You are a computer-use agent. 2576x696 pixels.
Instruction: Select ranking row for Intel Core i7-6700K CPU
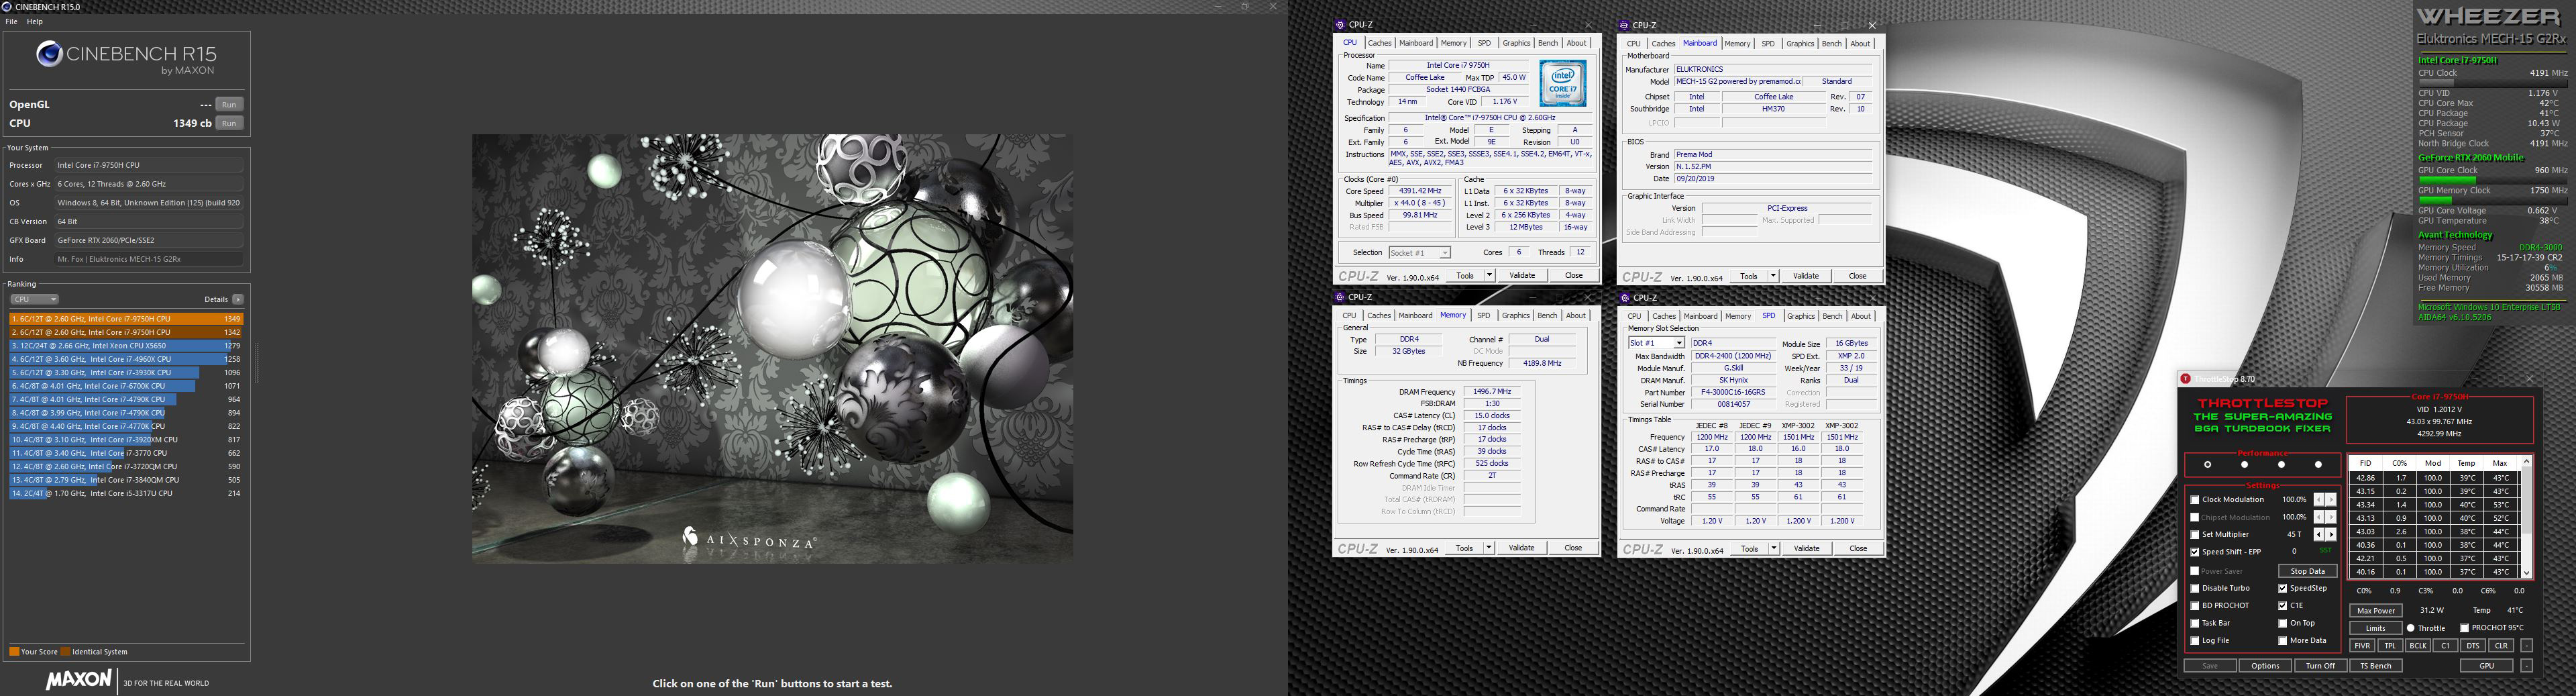(x=126, y=386)
